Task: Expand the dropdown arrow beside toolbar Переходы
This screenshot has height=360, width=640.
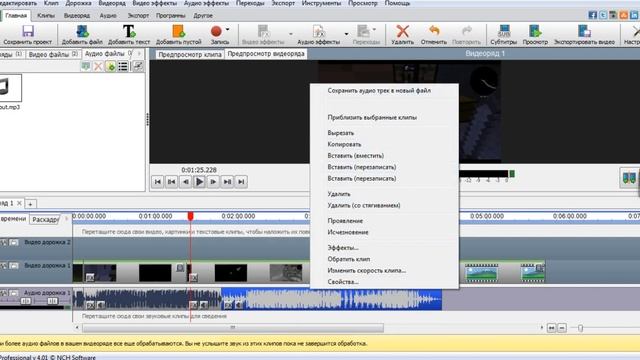Action: click(x=374, y=29)
